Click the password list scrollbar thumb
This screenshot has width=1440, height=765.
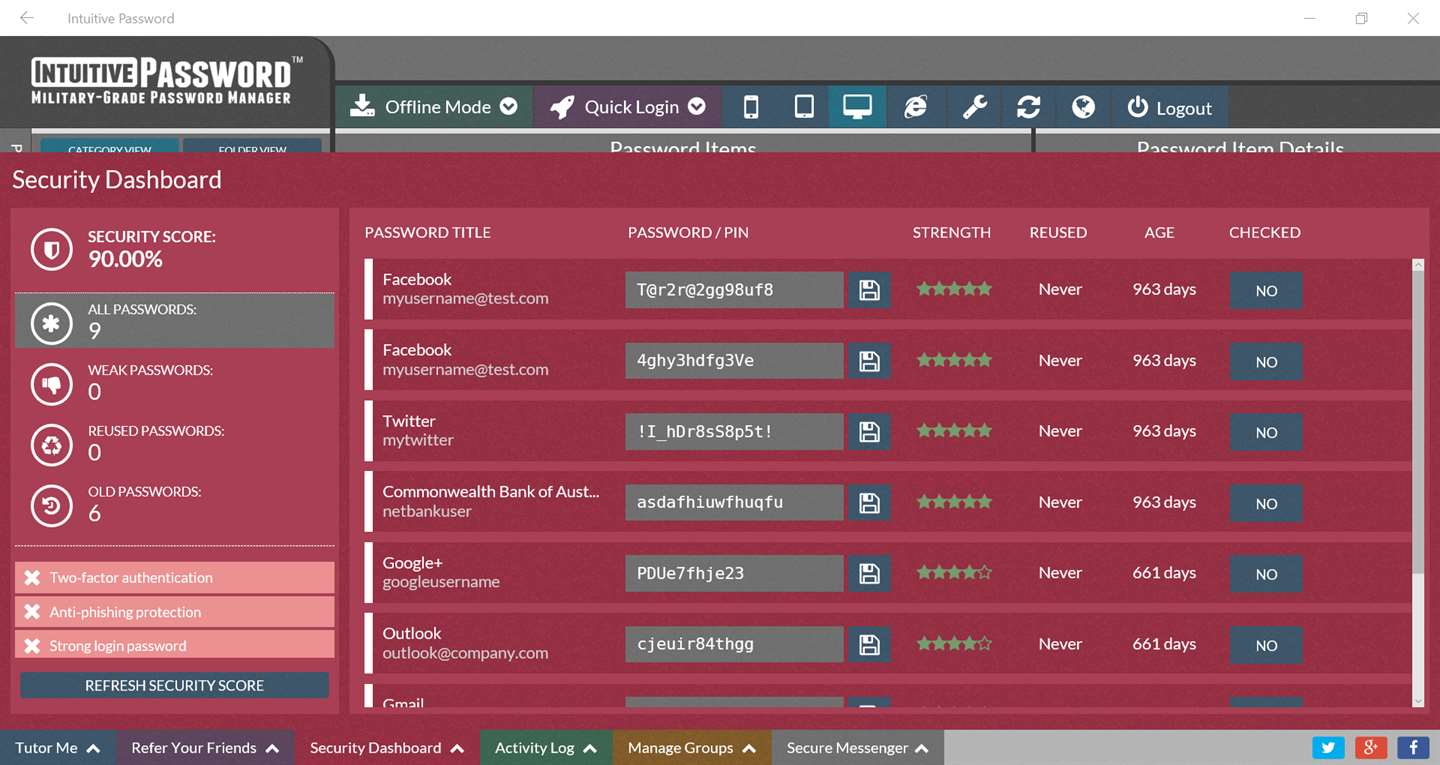click(1418, 424)
